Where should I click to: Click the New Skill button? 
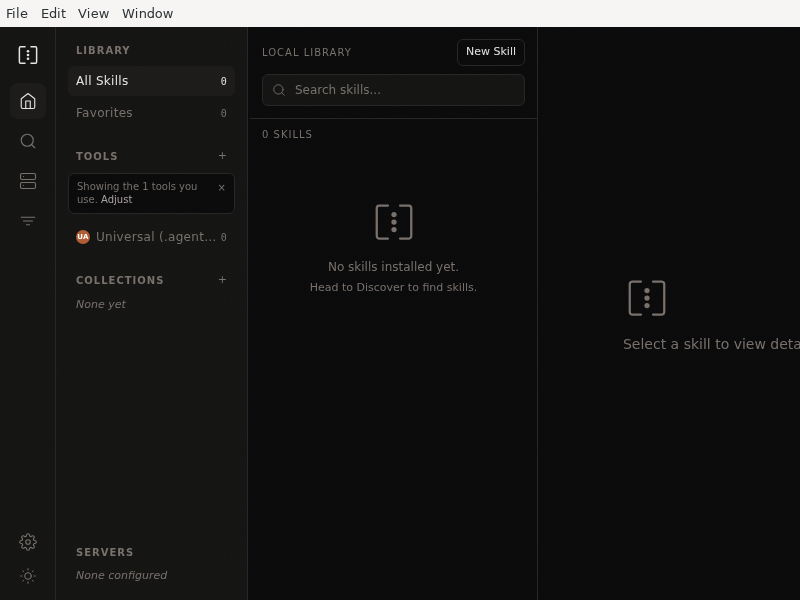click(x=491, y=52)
